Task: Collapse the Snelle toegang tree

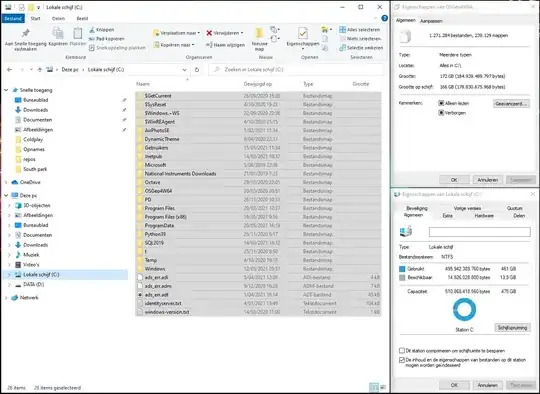Action: point(6,90)
